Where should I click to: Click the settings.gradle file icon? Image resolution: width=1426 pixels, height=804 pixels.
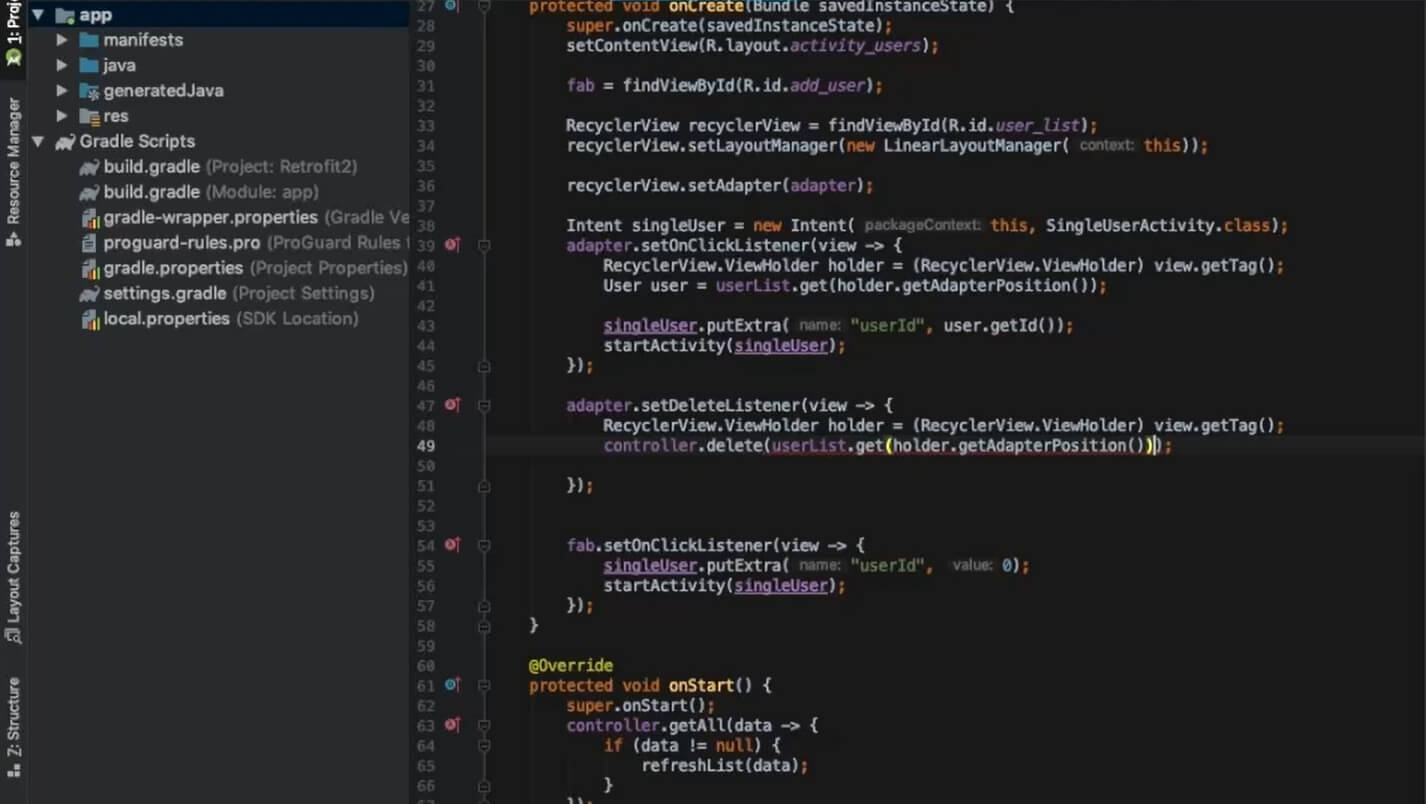tap(88, 294)
